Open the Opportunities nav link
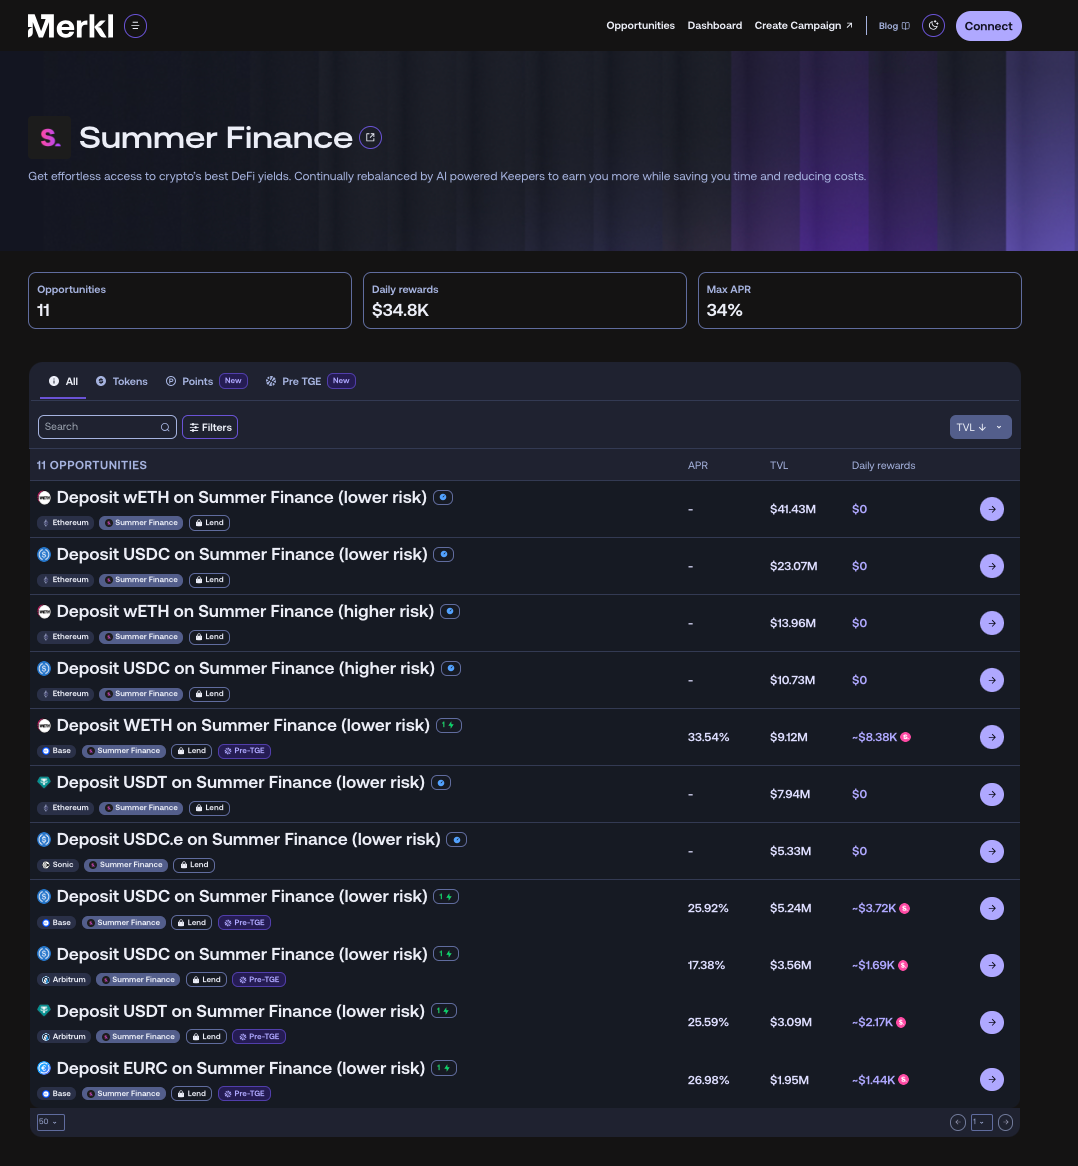1078x1166 pixels. (x=640, y=25)
